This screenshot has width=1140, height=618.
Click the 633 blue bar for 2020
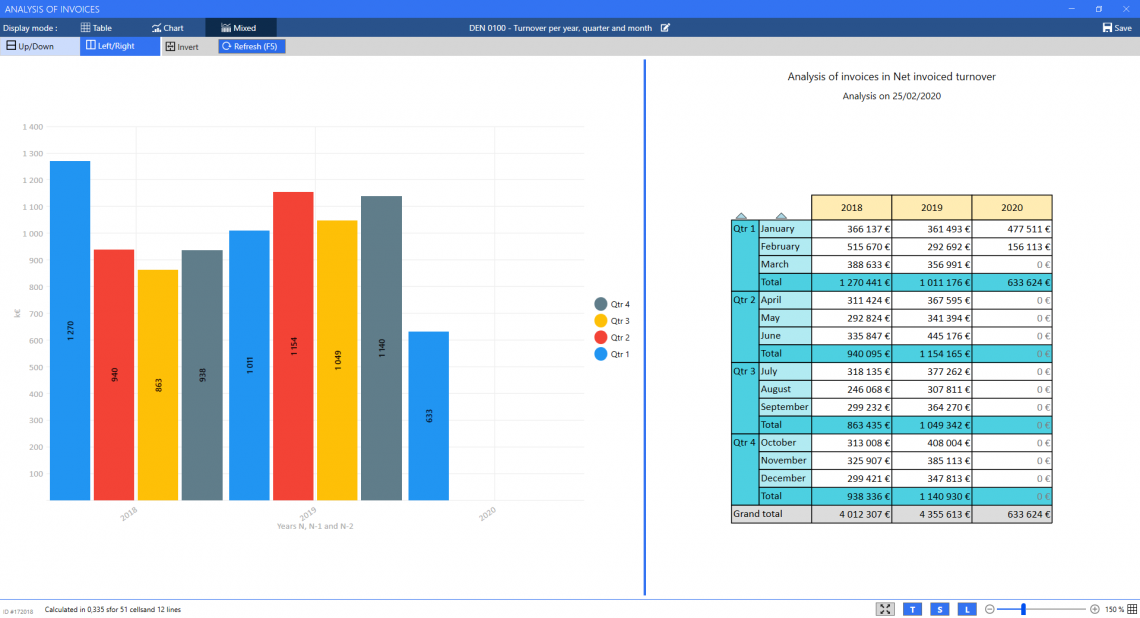coord(428,416)
